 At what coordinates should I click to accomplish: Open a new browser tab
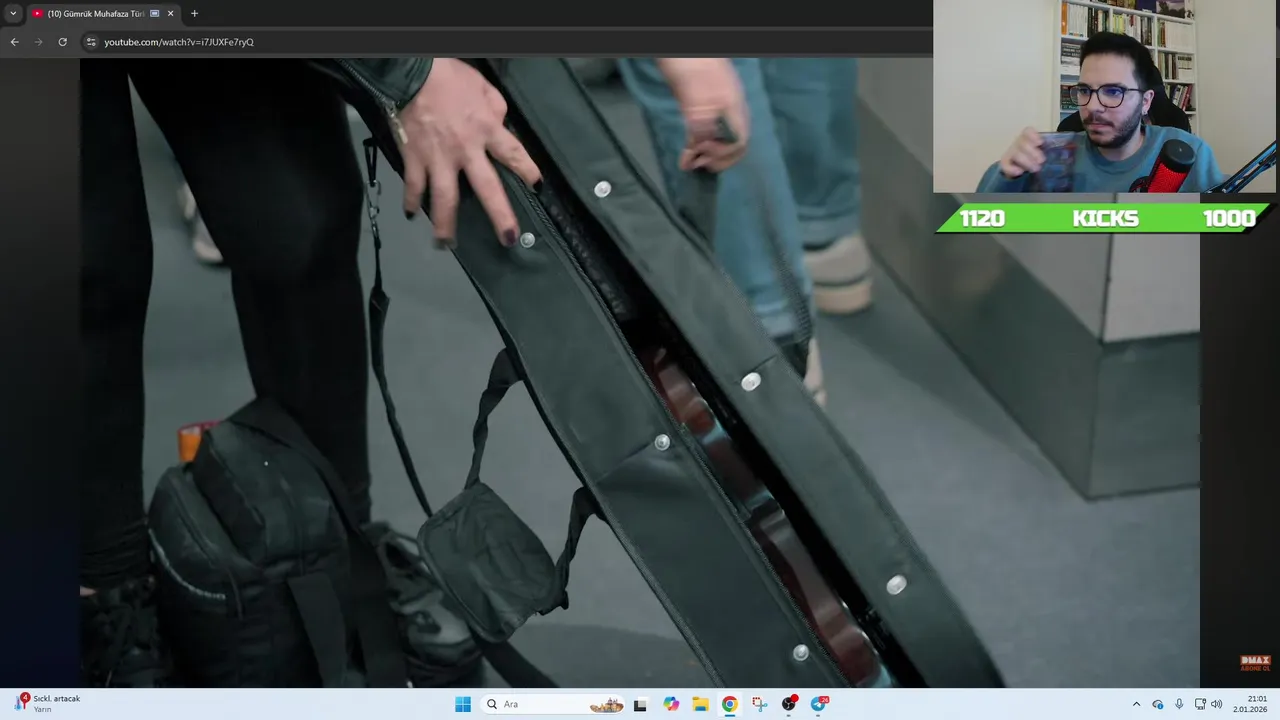coord(194,13)
